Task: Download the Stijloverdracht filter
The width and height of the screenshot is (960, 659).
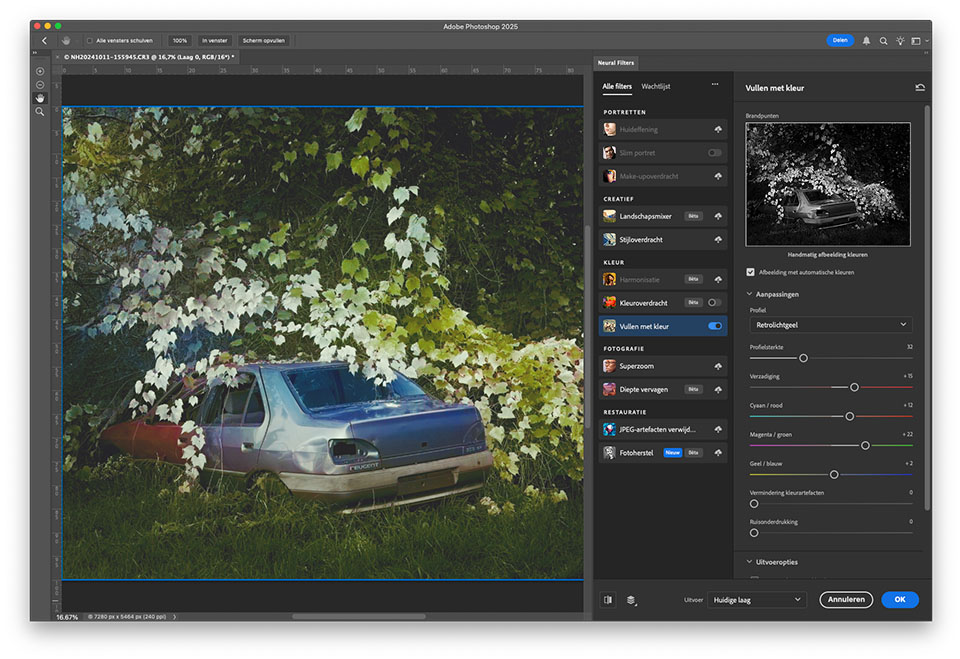Action: point(718,239)
